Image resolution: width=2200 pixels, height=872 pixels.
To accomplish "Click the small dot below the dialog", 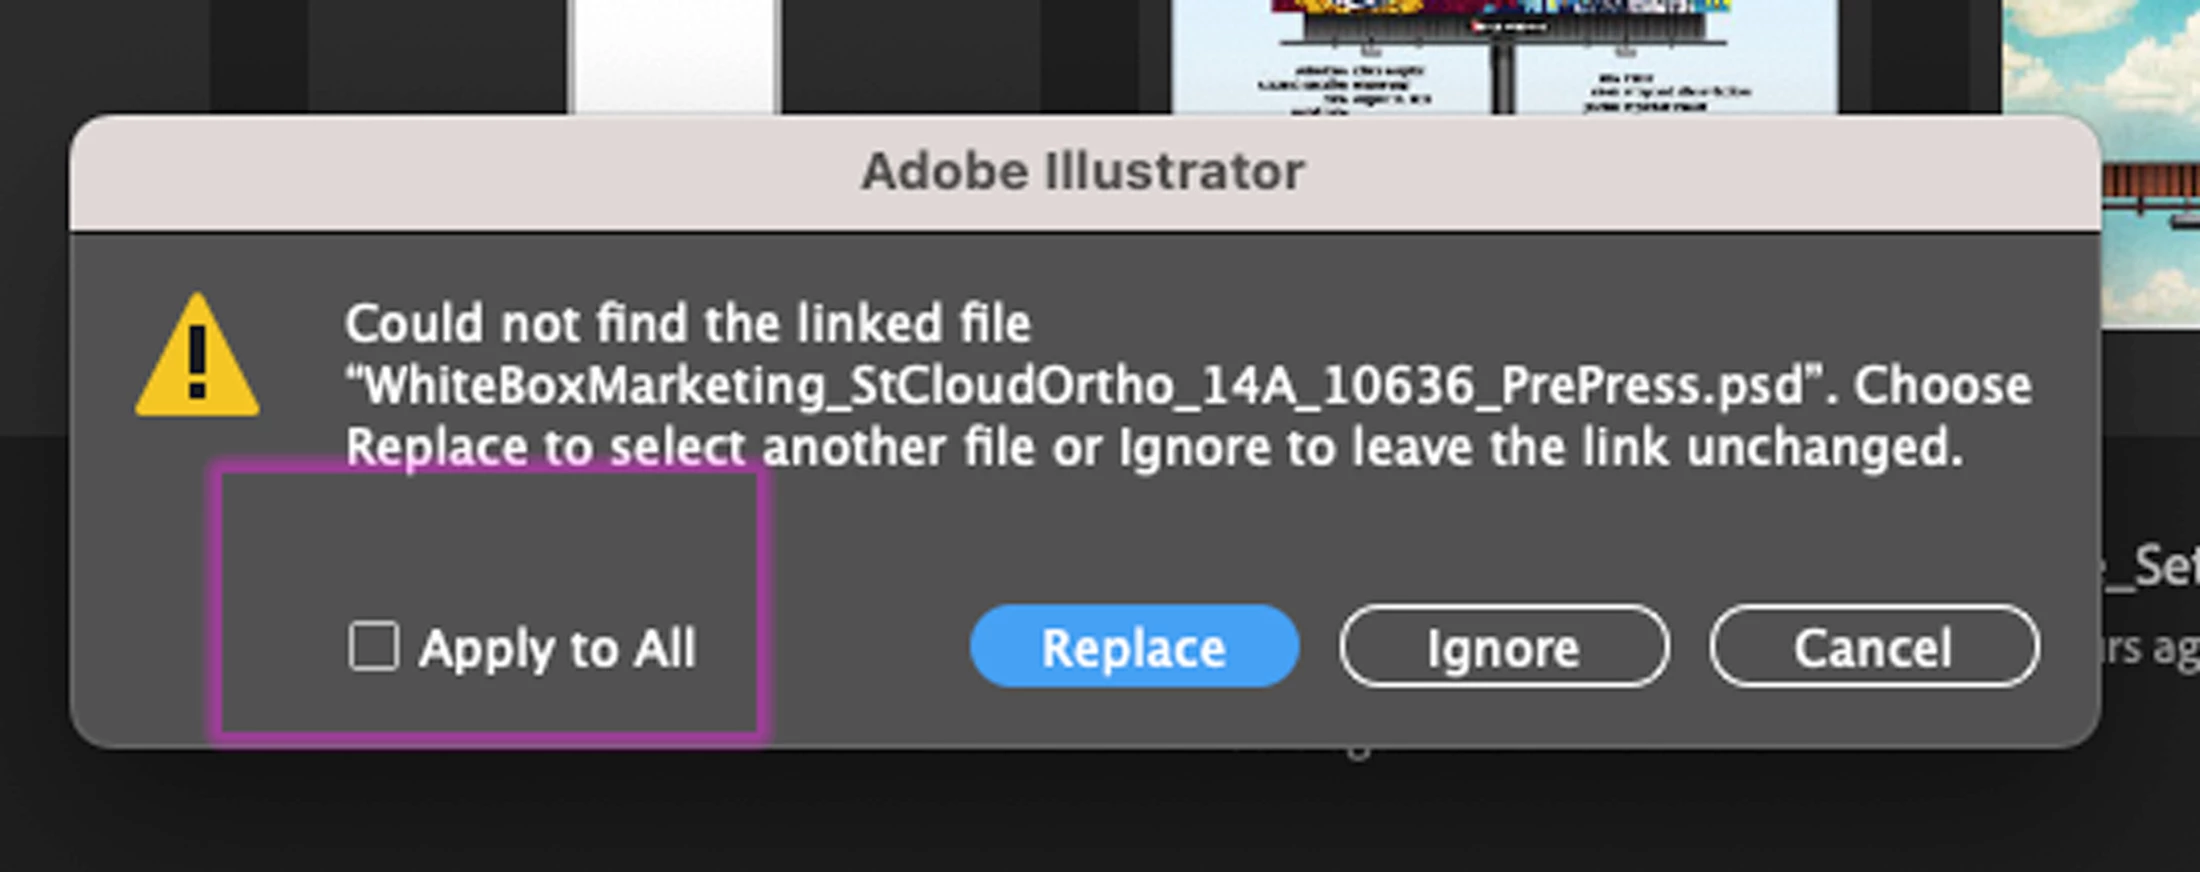I will coord(1357,751).
